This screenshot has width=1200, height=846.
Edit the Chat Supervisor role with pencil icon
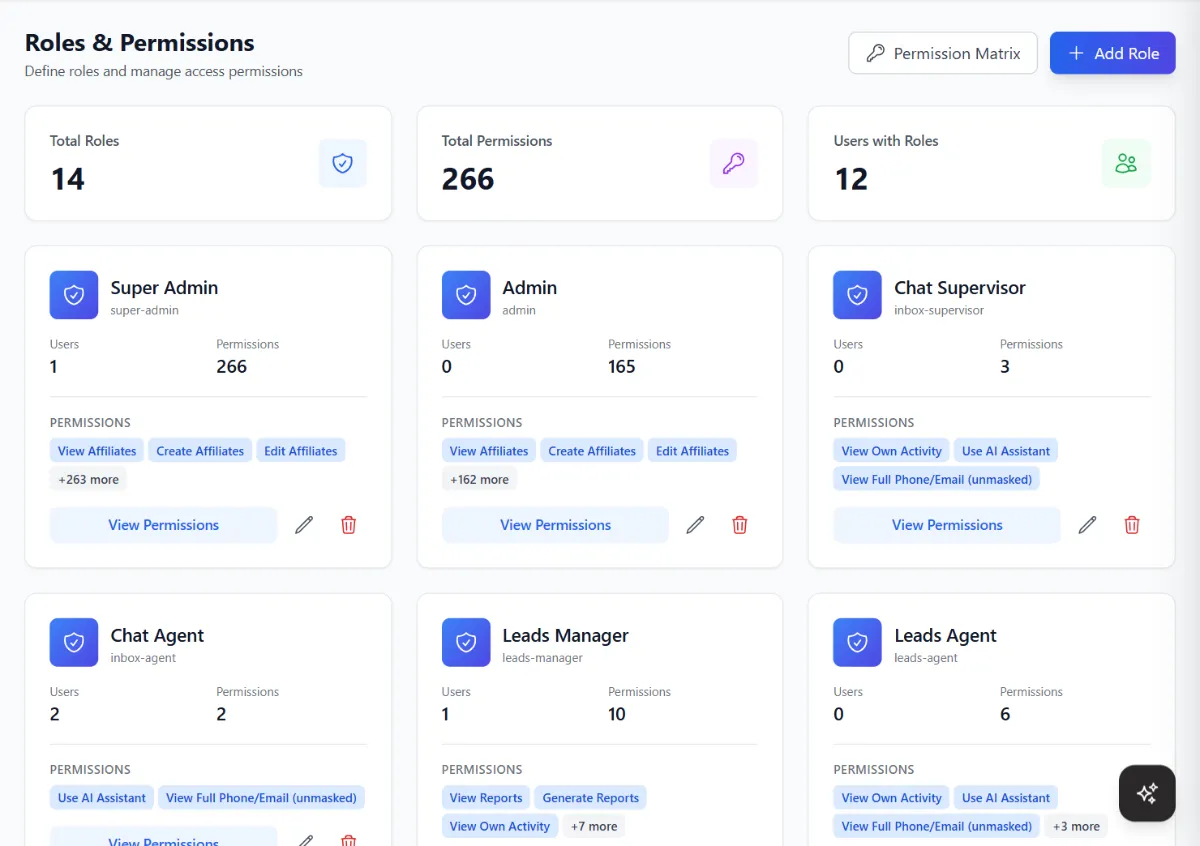click(x=1088, y=524)
